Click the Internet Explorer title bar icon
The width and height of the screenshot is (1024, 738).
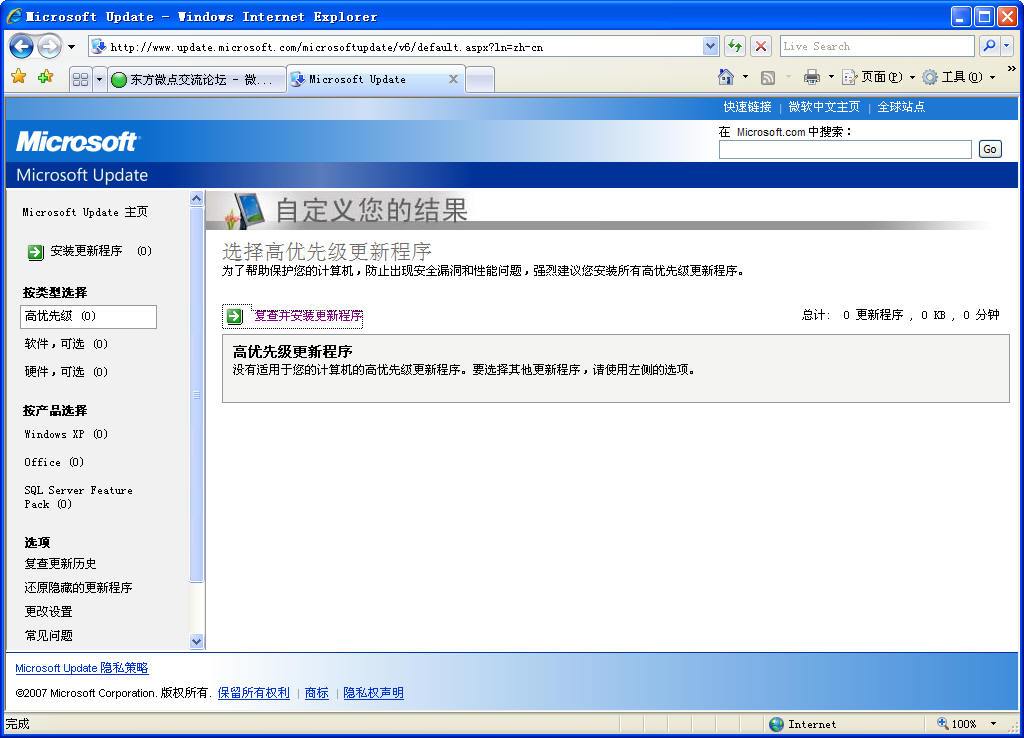click(x=14, y=16)
